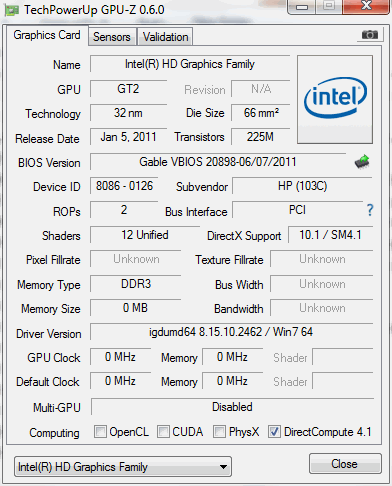Click the Bus Interface question mark

pyautogui.click(x=370, y=210)
